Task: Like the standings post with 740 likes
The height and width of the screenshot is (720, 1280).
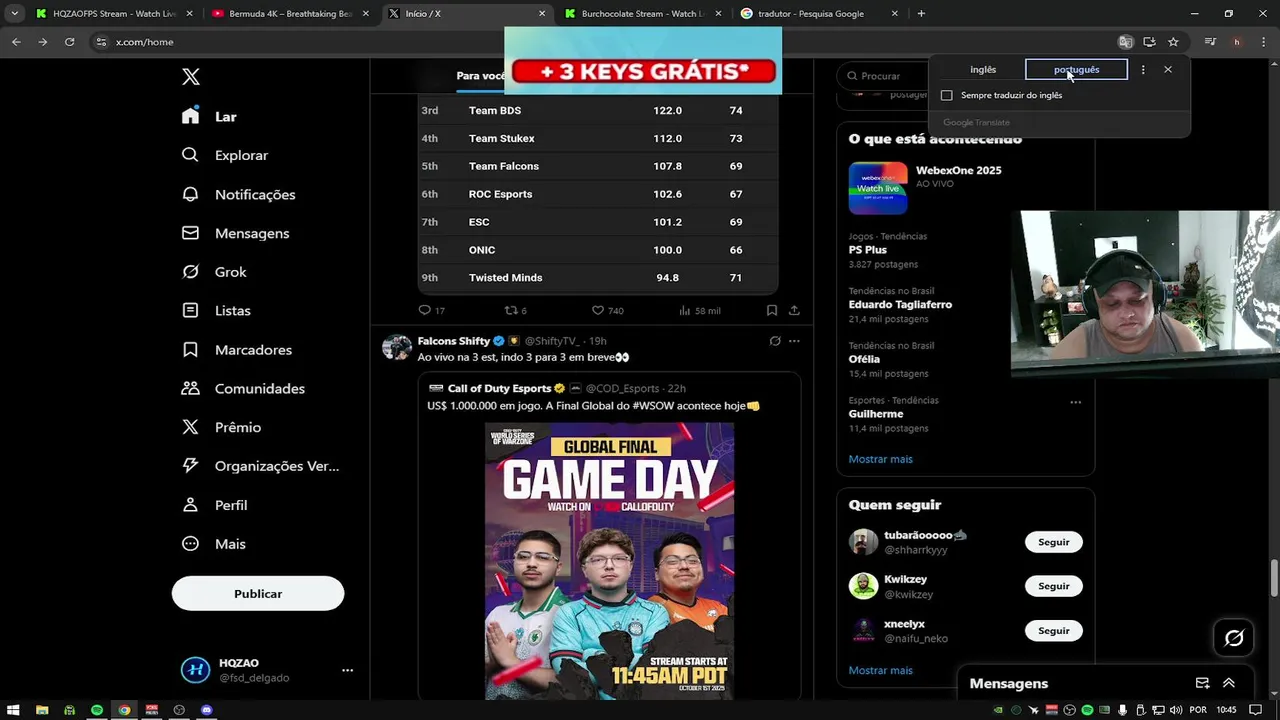Action: [607, 310]
